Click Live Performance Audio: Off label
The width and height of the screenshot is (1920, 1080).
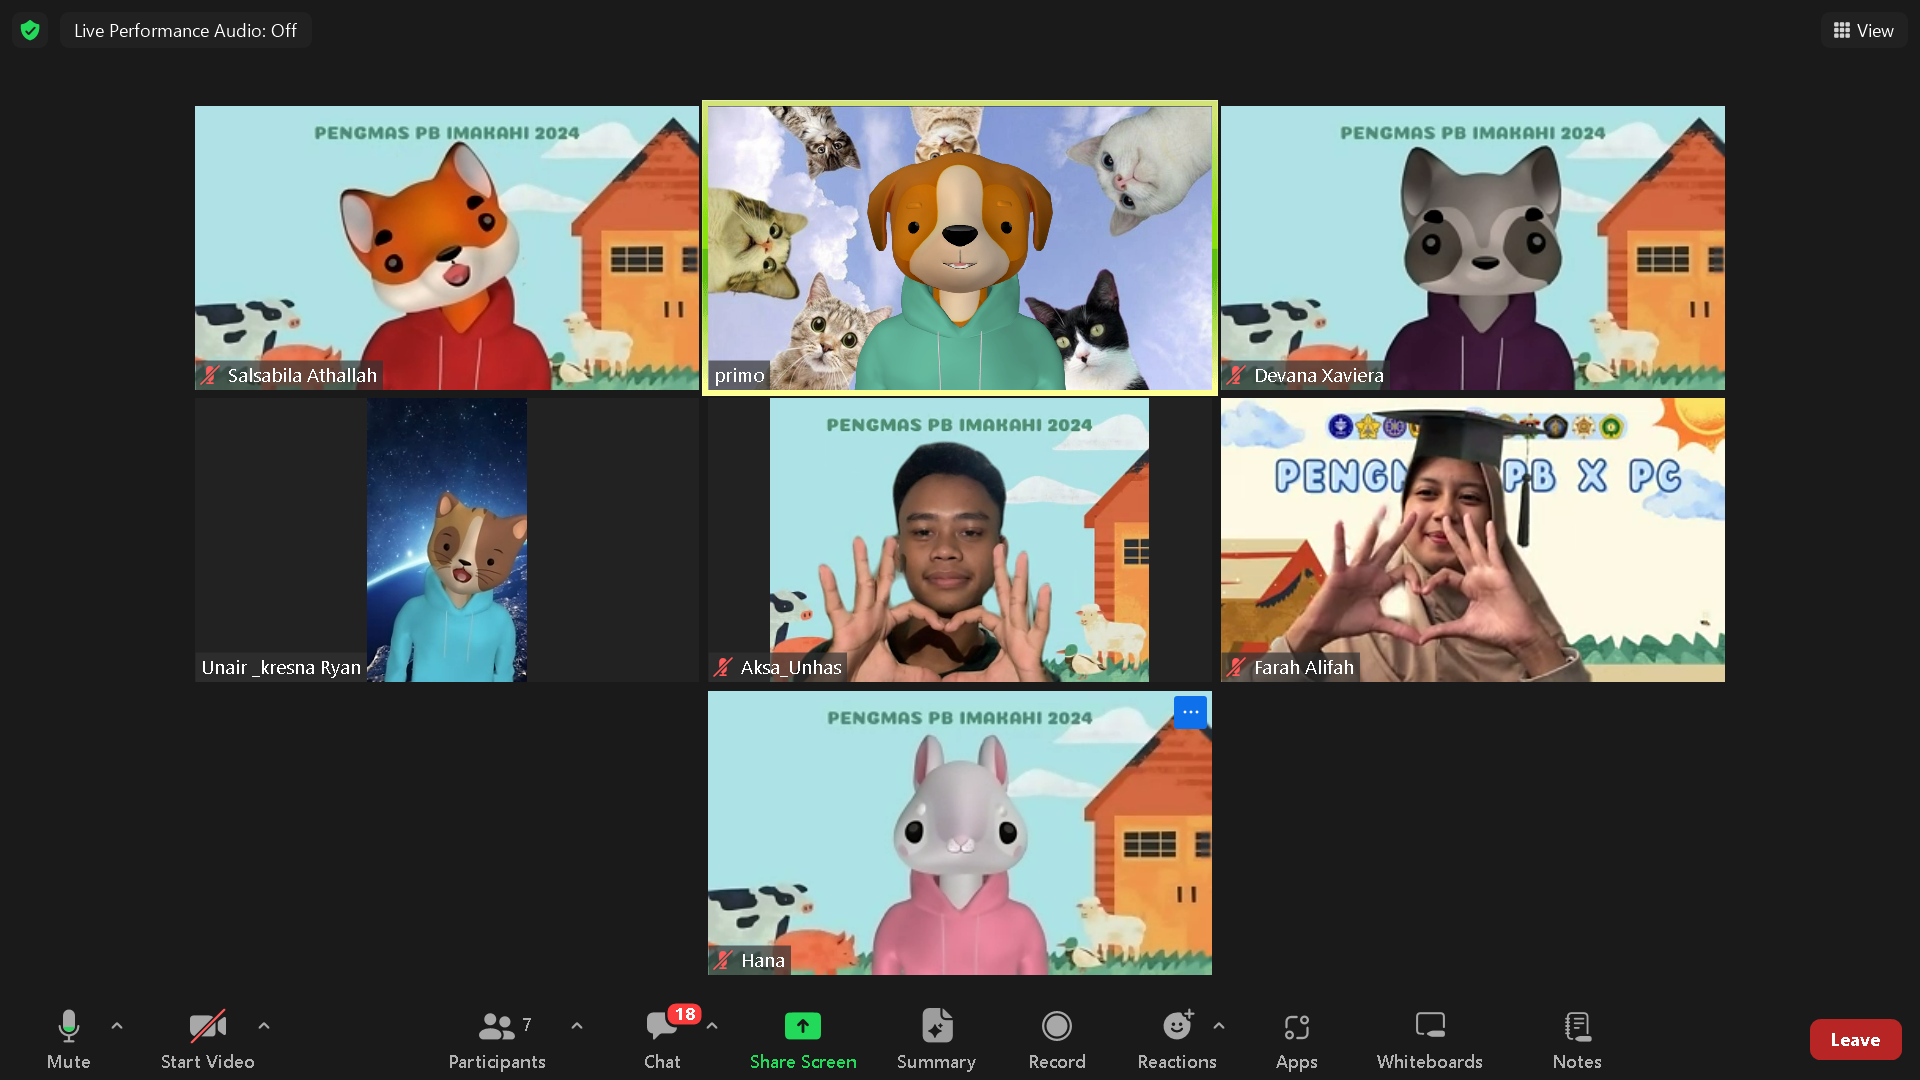185,30
